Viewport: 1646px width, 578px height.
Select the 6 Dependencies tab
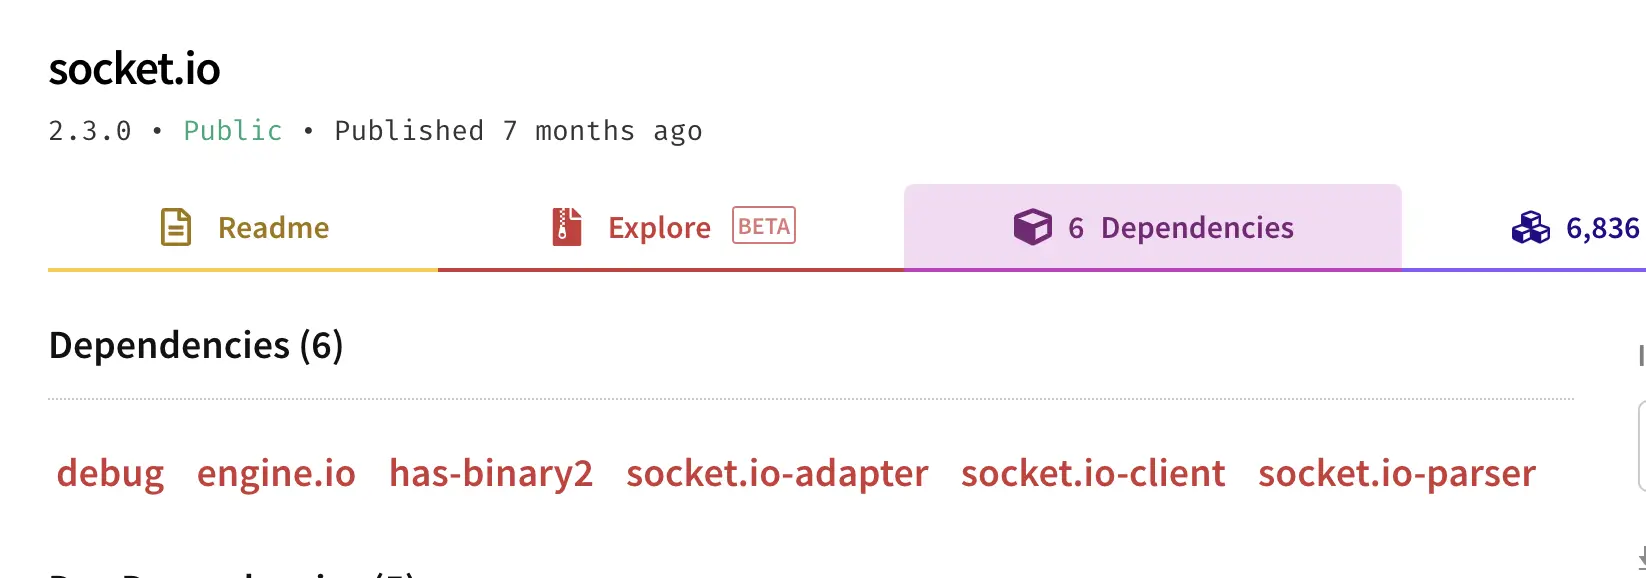1153,228
